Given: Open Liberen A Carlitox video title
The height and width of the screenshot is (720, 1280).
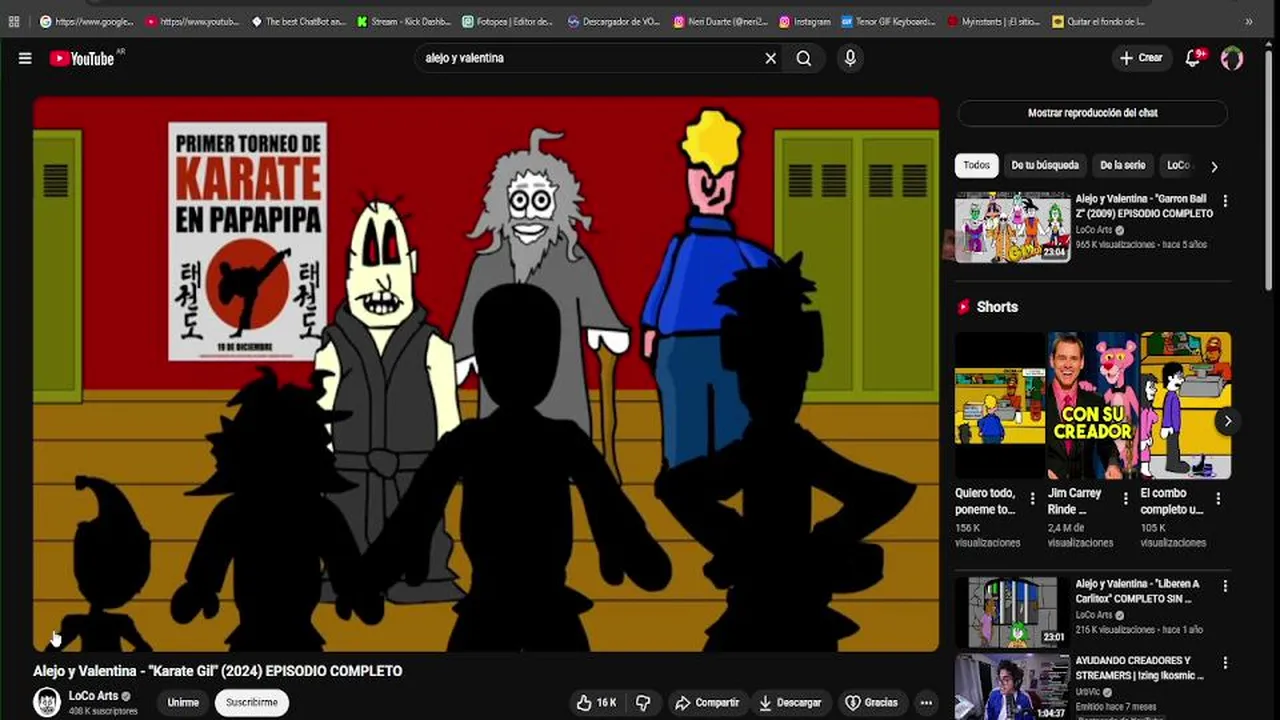Looking at the screenshot, I should click(x=1137, y=591).
